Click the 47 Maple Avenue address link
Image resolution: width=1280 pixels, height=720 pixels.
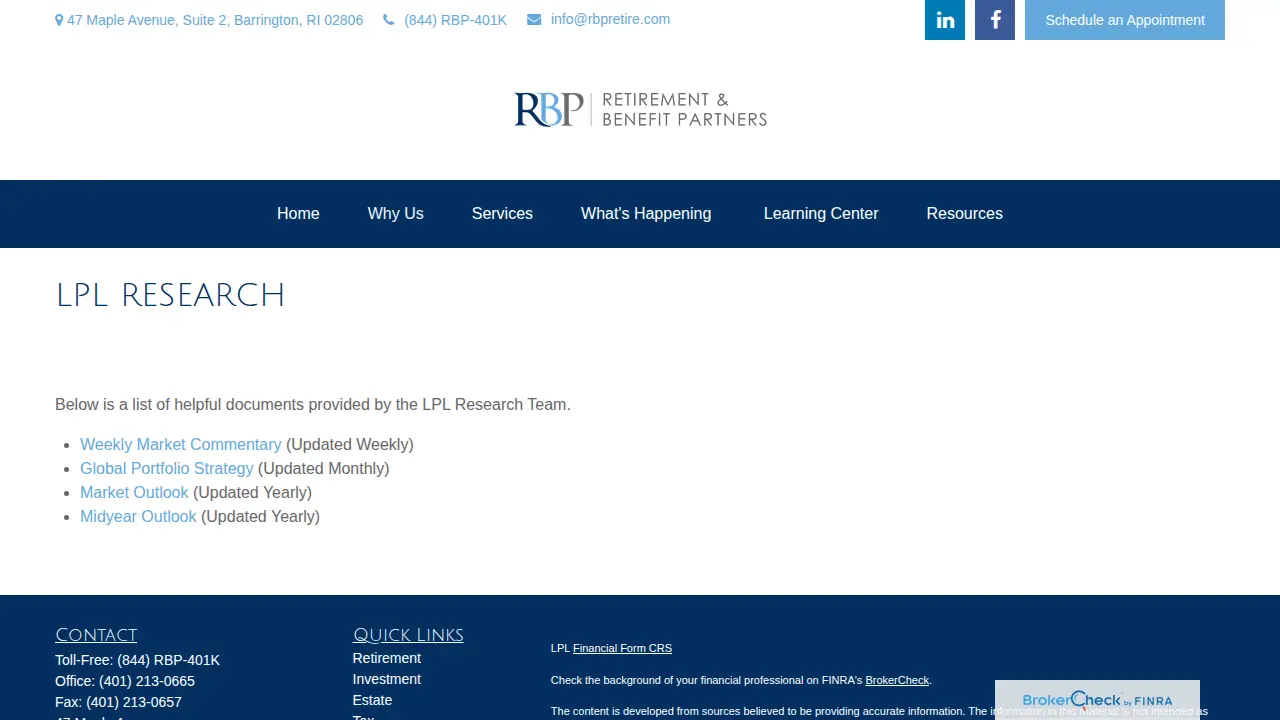(215, 20)
